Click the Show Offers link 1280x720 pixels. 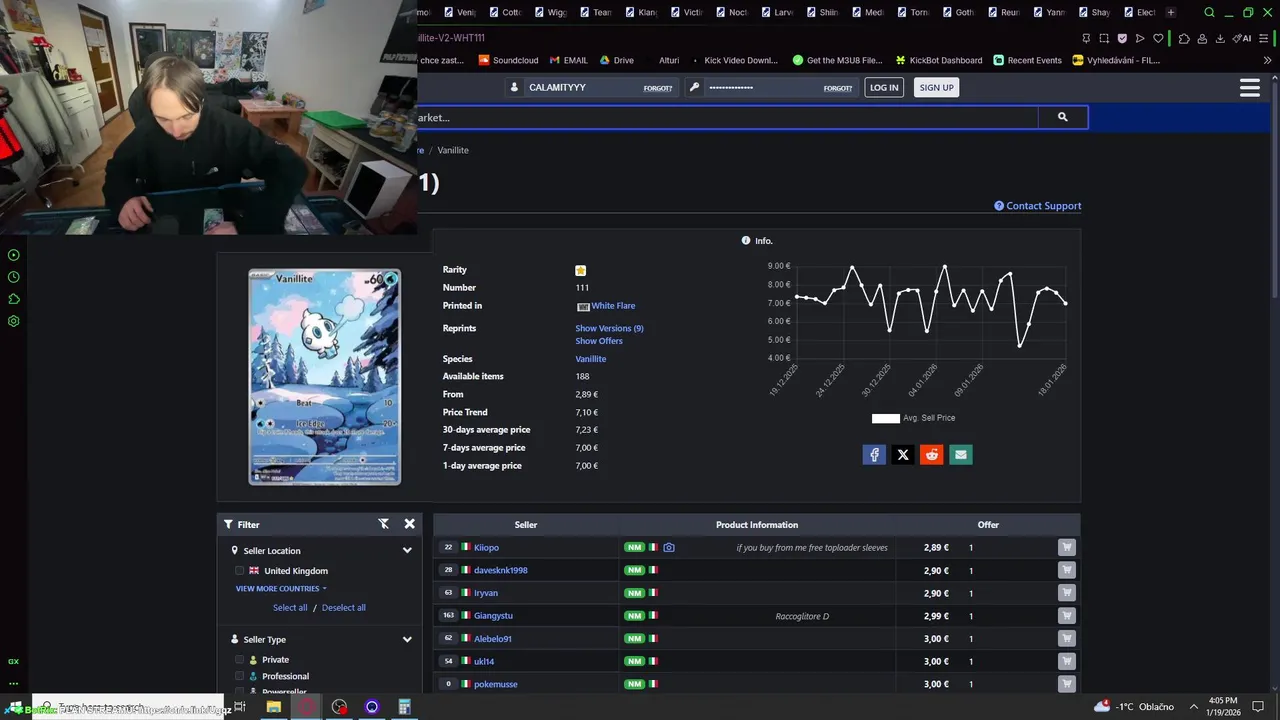599,341
